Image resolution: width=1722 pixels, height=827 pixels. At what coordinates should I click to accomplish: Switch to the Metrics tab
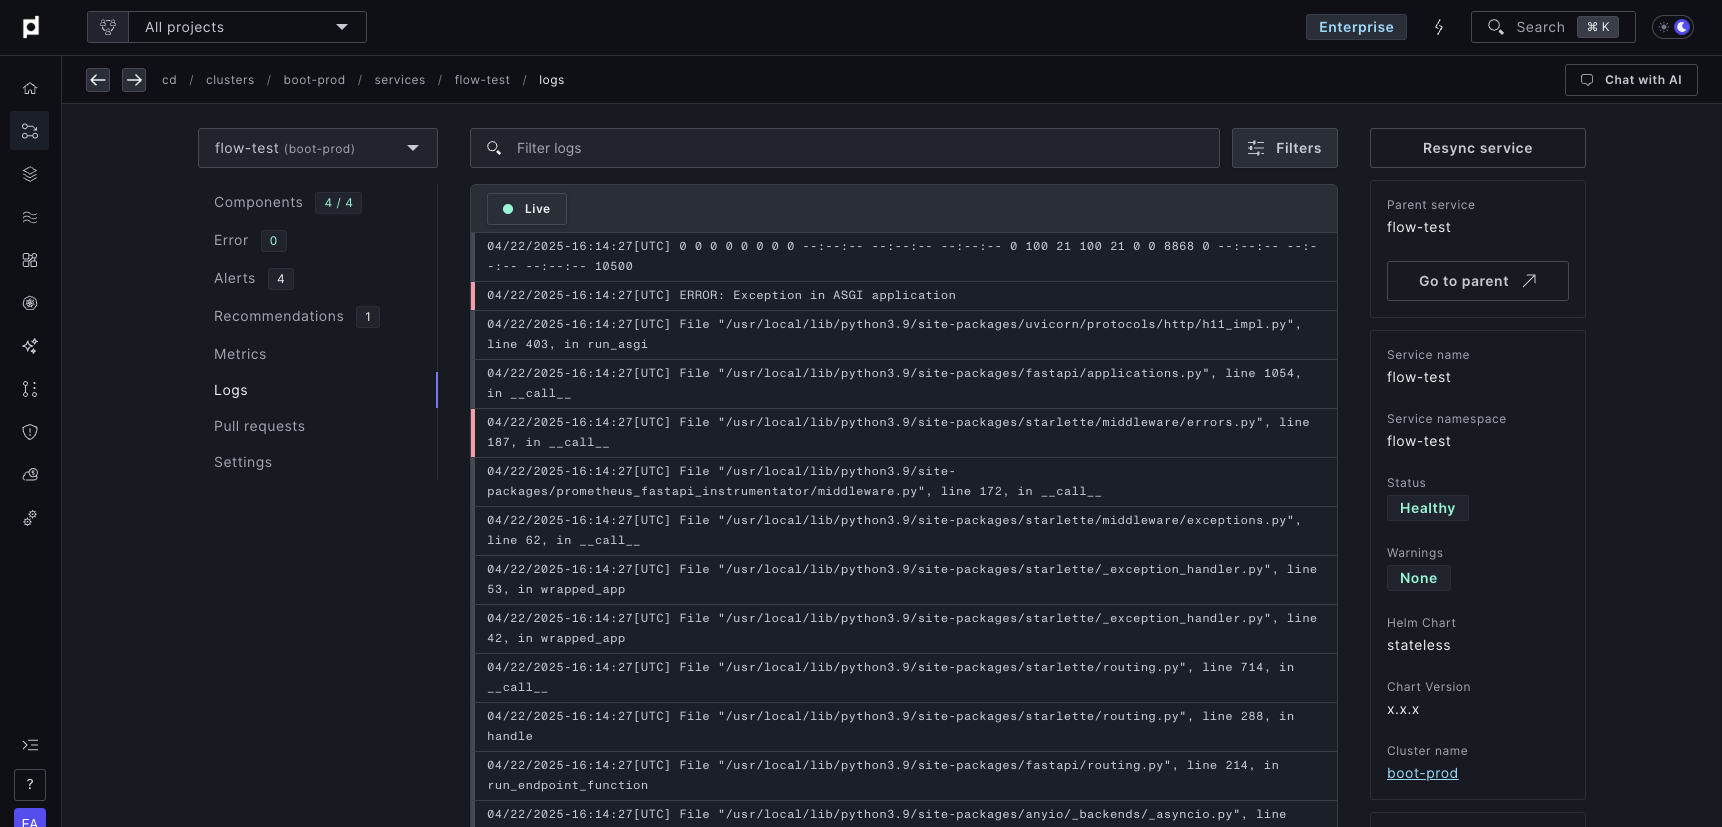pyautogui.click(x=240, y=354)
